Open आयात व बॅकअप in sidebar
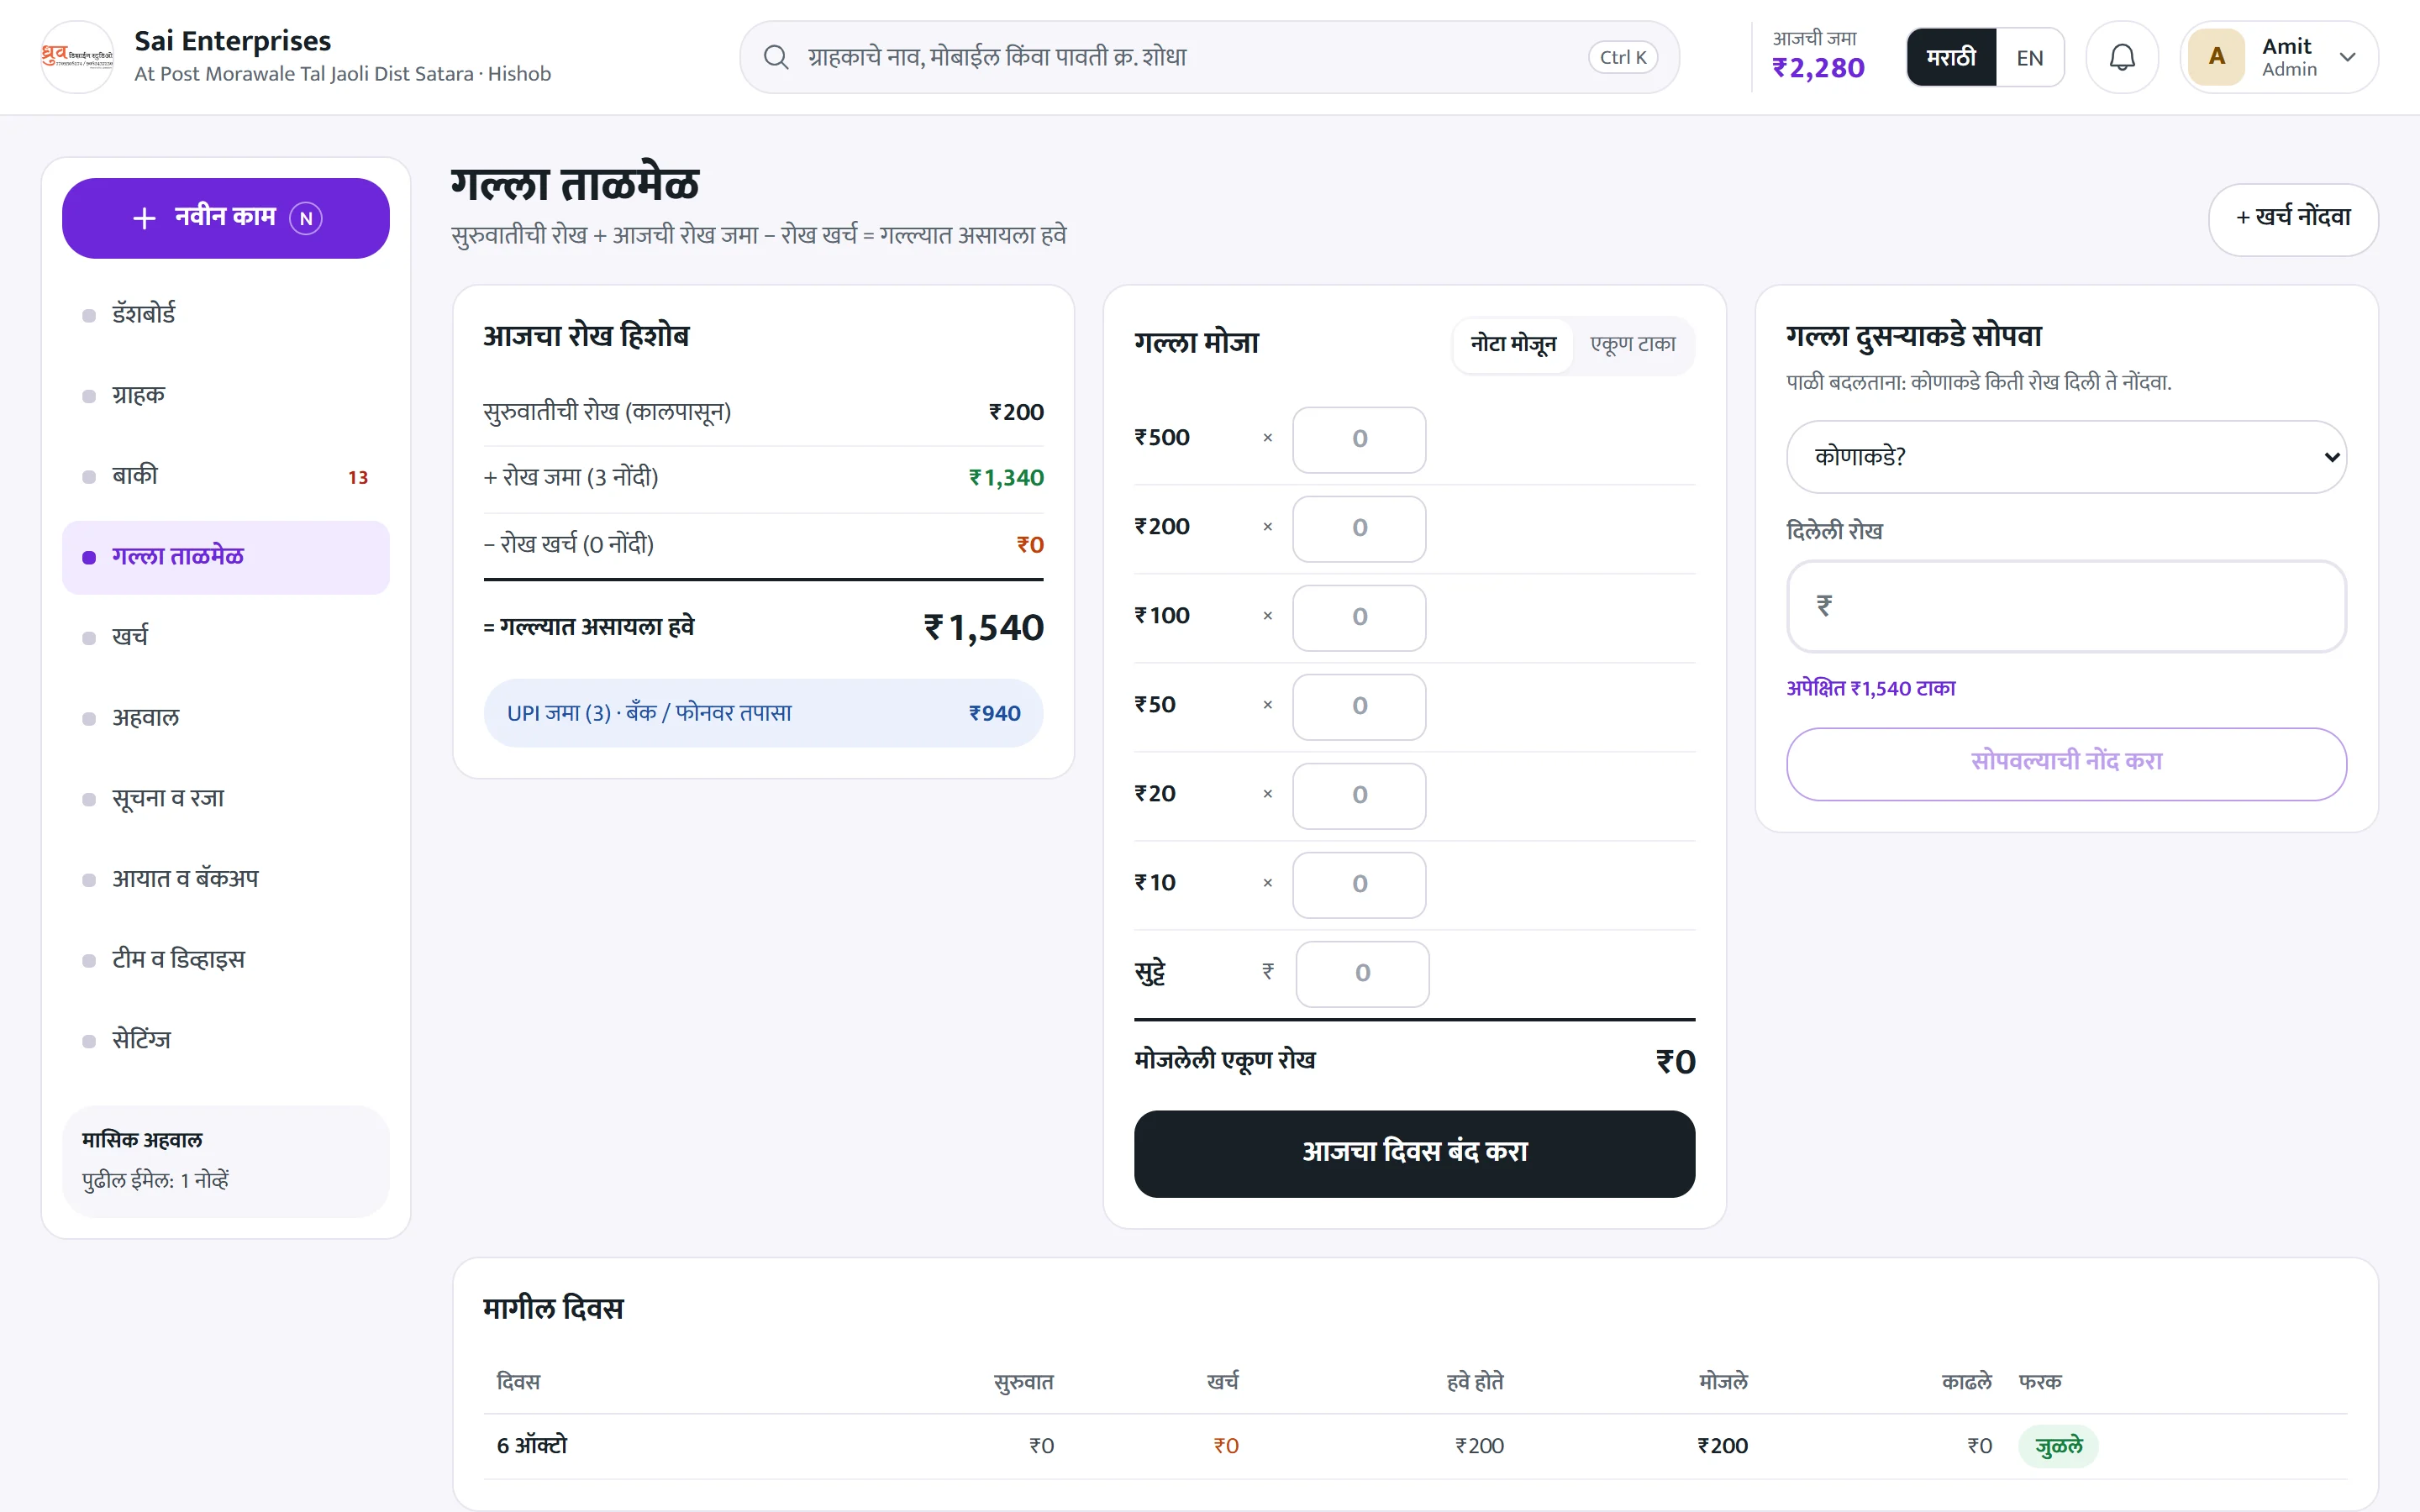 [226, 879]
